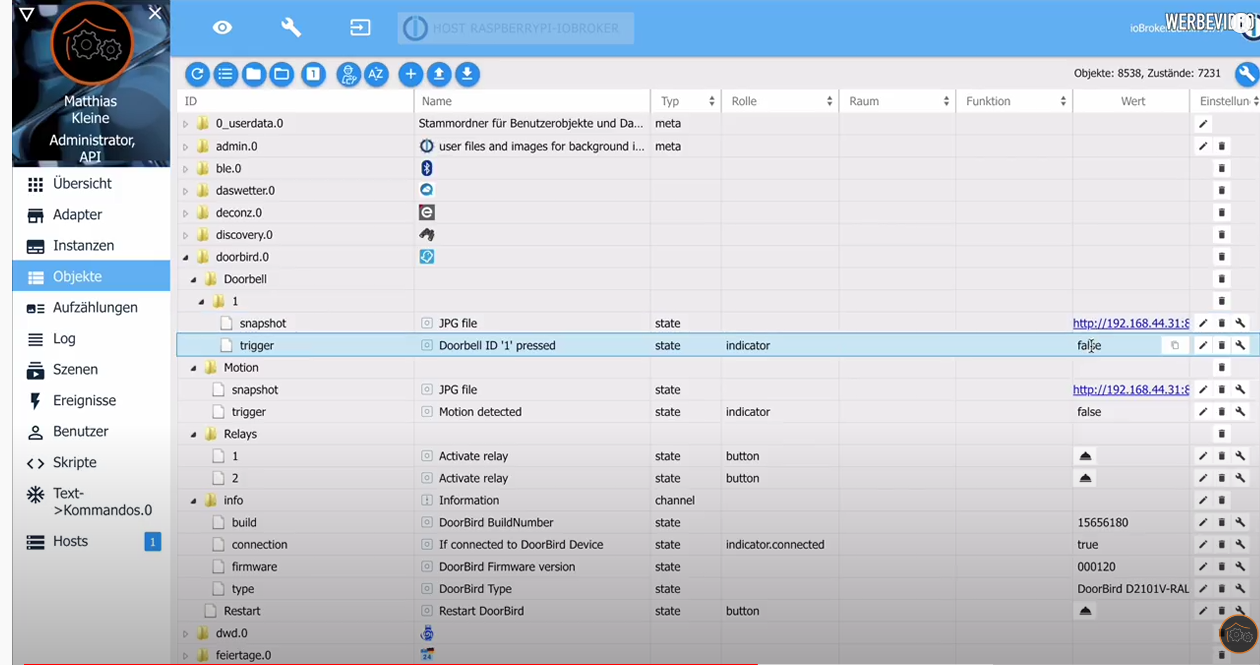The image size is (1260, 665).
Task: Open Hosts in sidebar
Action: (91, 542)
